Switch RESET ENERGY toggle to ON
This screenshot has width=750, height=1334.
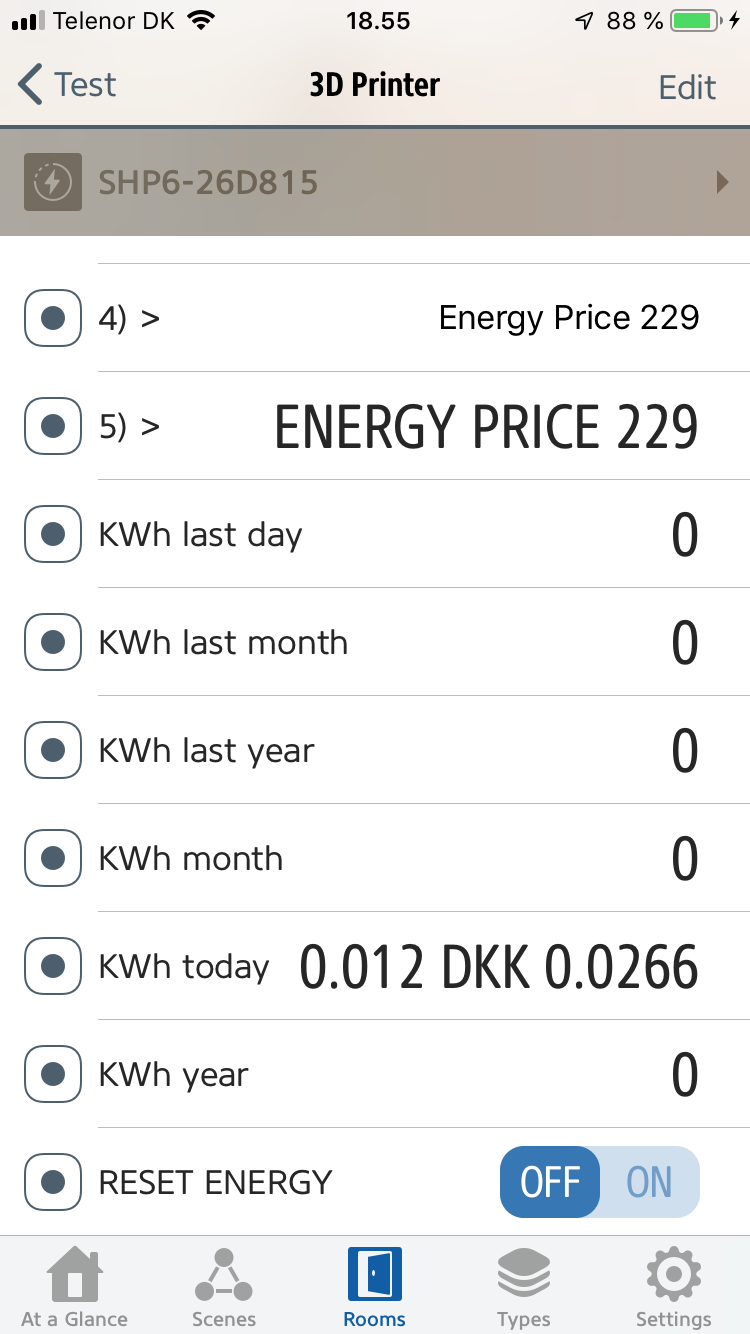[x=649, y=1182]
